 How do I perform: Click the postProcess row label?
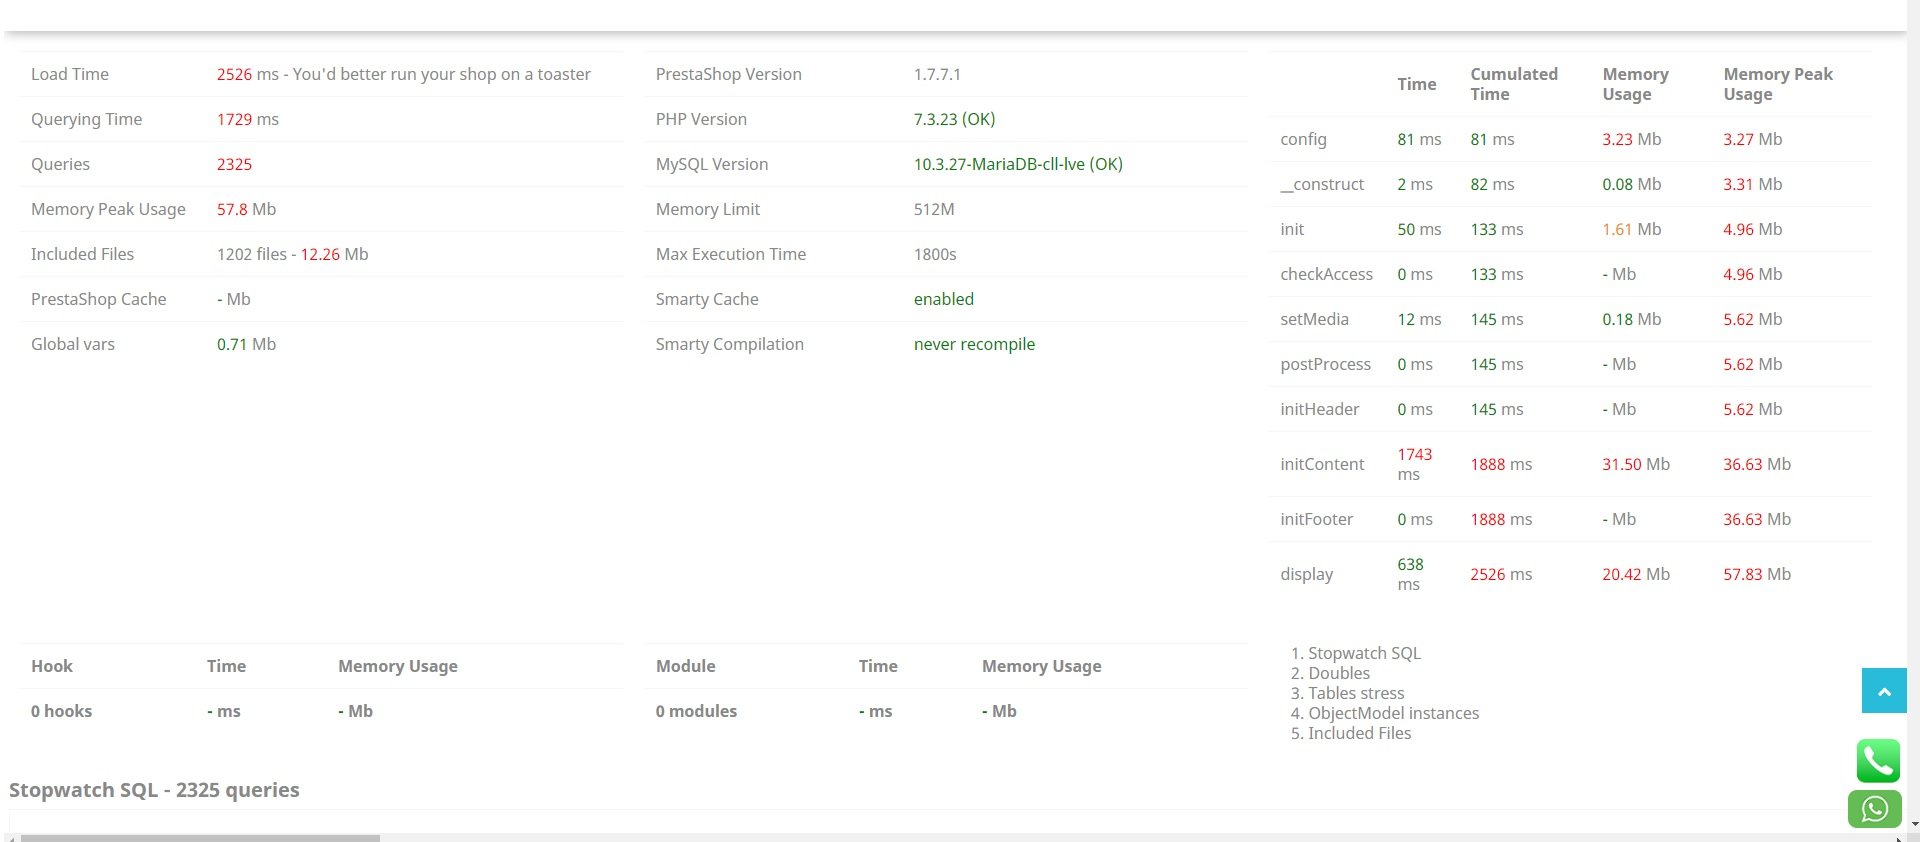(x=1326, y=364)
